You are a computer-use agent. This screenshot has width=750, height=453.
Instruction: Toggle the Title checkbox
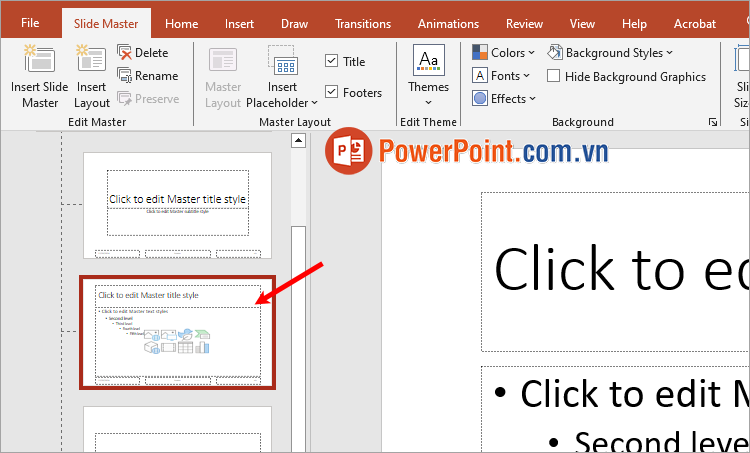pos(331,61)
